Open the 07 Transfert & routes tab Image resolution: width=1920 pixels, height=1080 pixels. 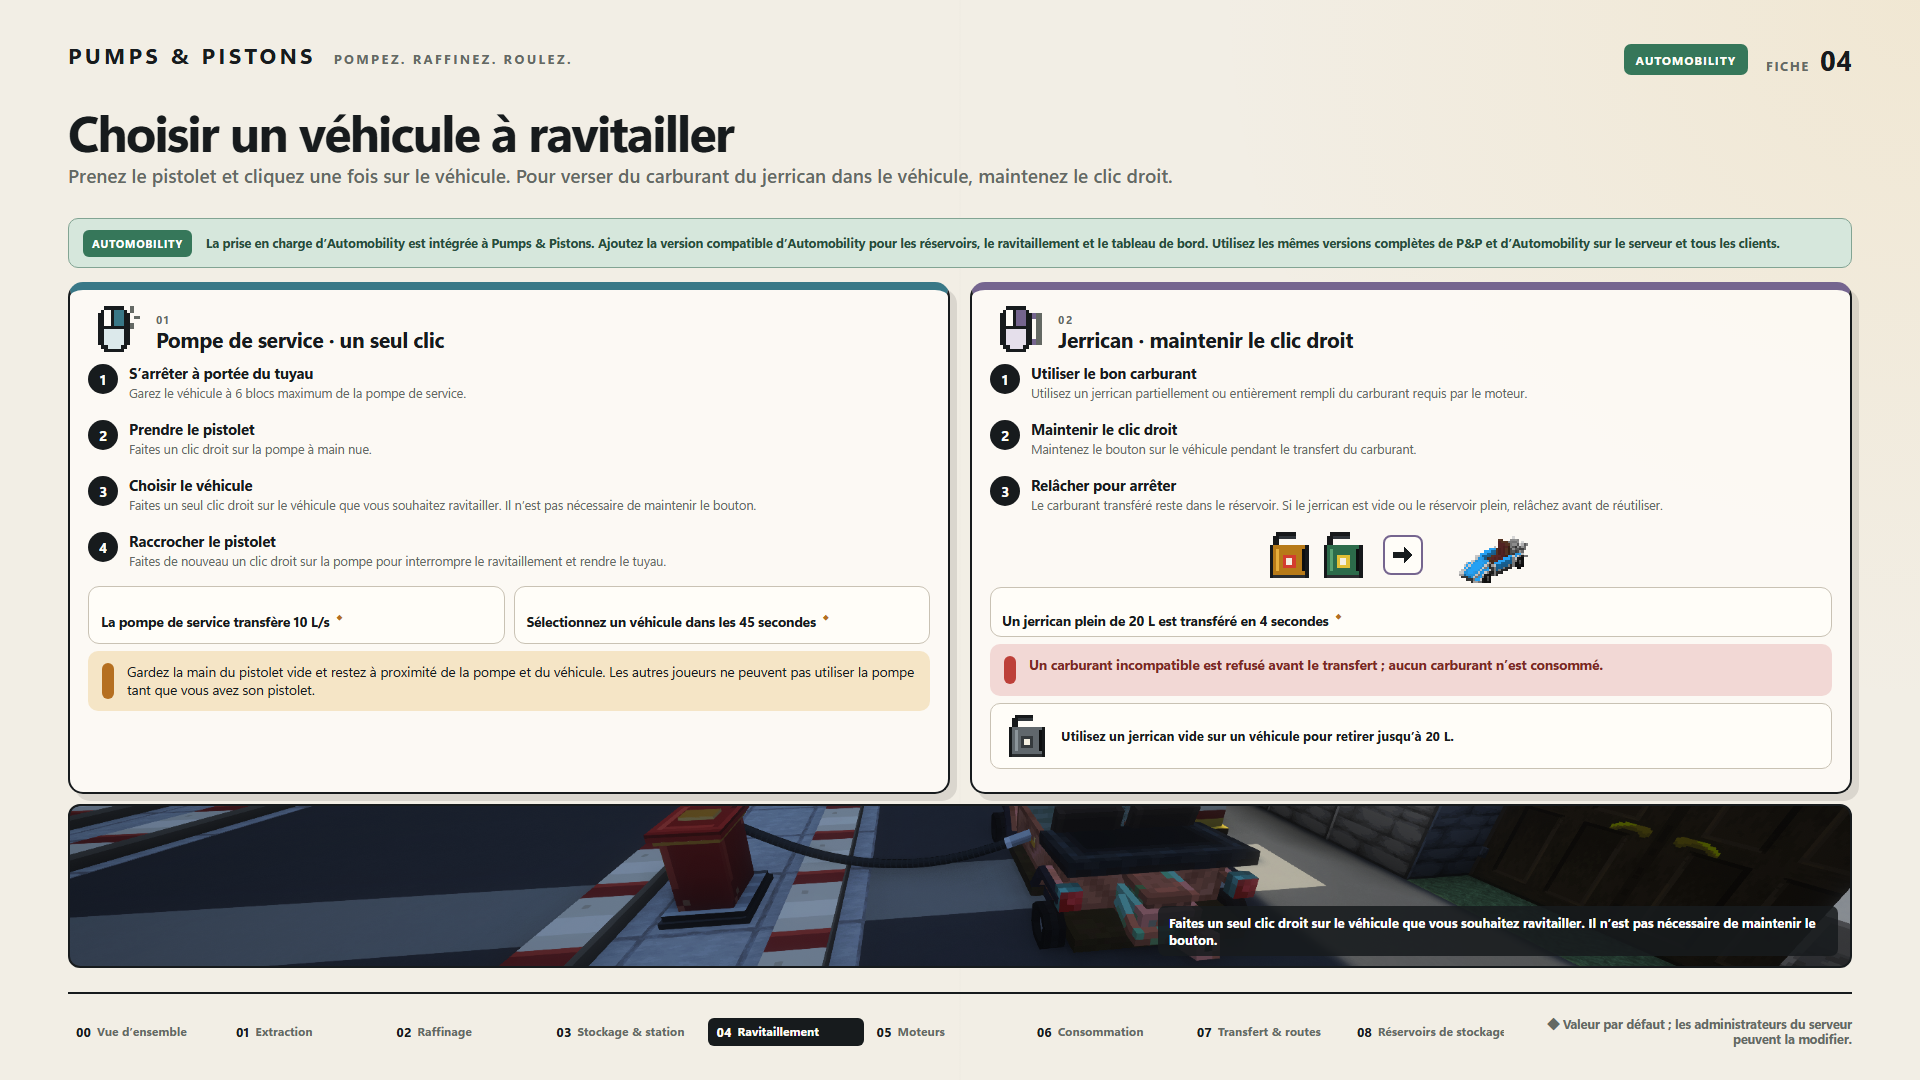(x=1266, y=1032)
